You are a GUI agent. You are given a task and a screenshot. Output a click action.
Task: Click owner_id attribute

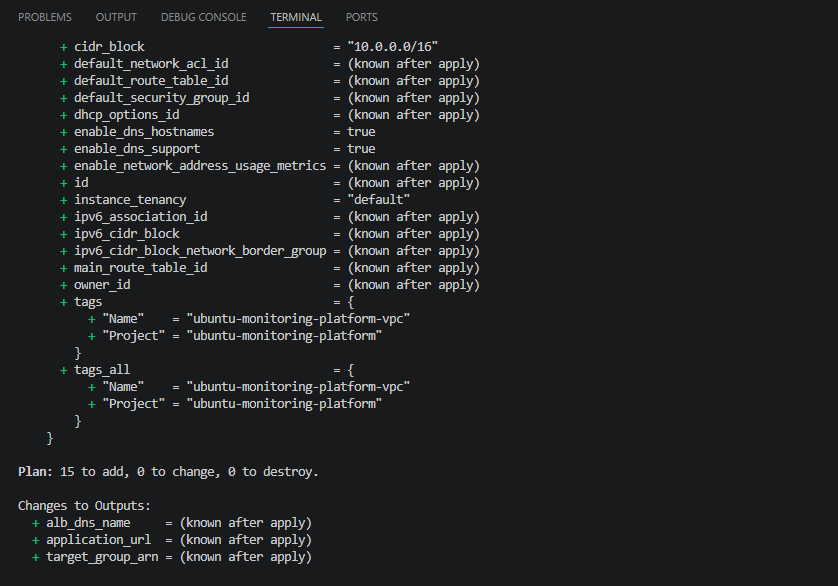tap(102, 285)
